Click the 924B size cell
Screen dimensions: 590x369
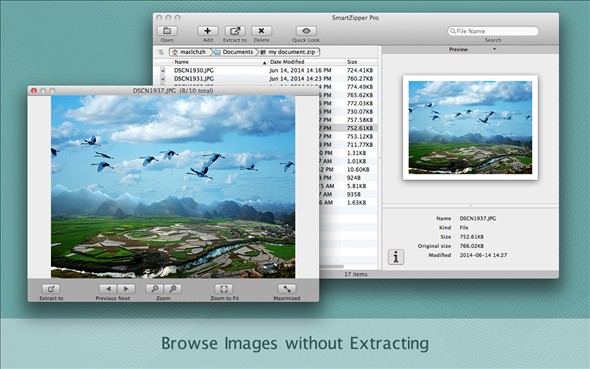point(354,178)
